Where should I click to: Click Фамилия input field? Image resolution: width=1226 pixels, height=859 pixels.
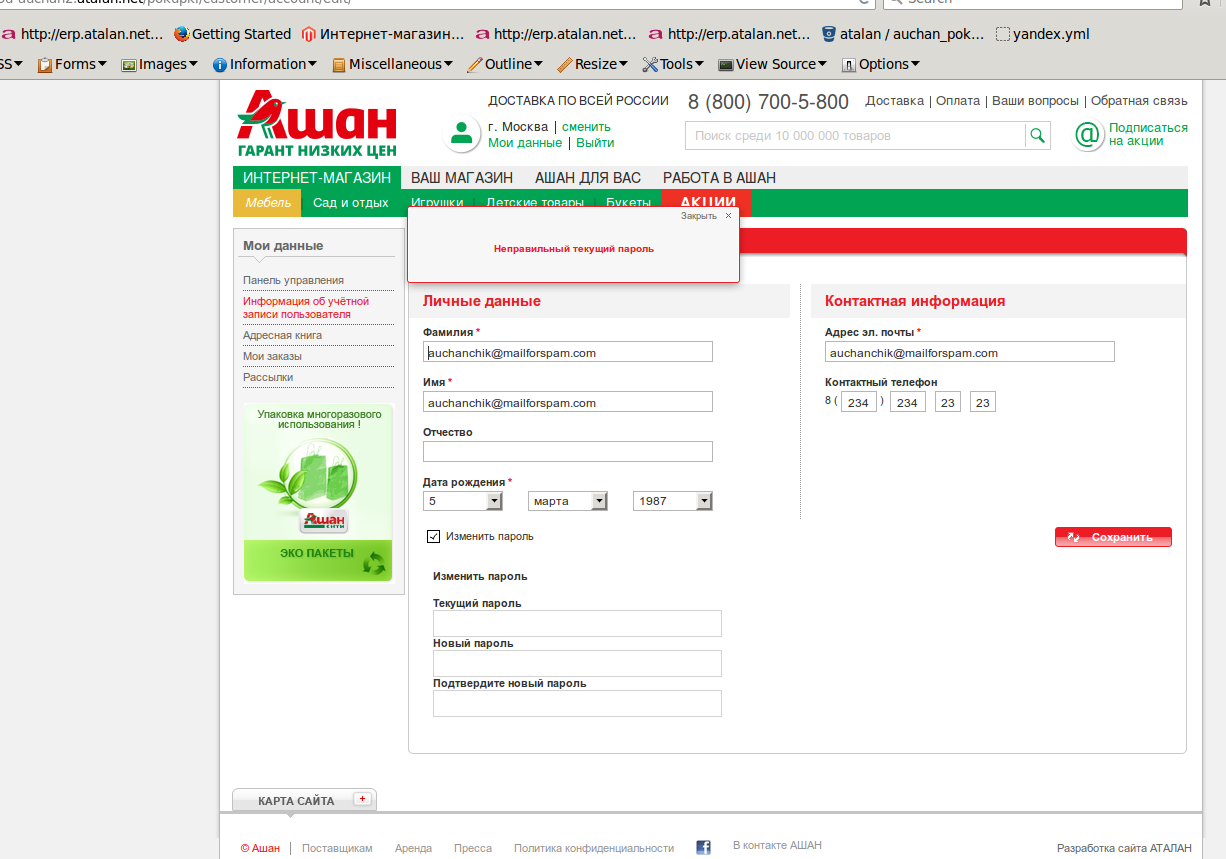coord(568,352)
